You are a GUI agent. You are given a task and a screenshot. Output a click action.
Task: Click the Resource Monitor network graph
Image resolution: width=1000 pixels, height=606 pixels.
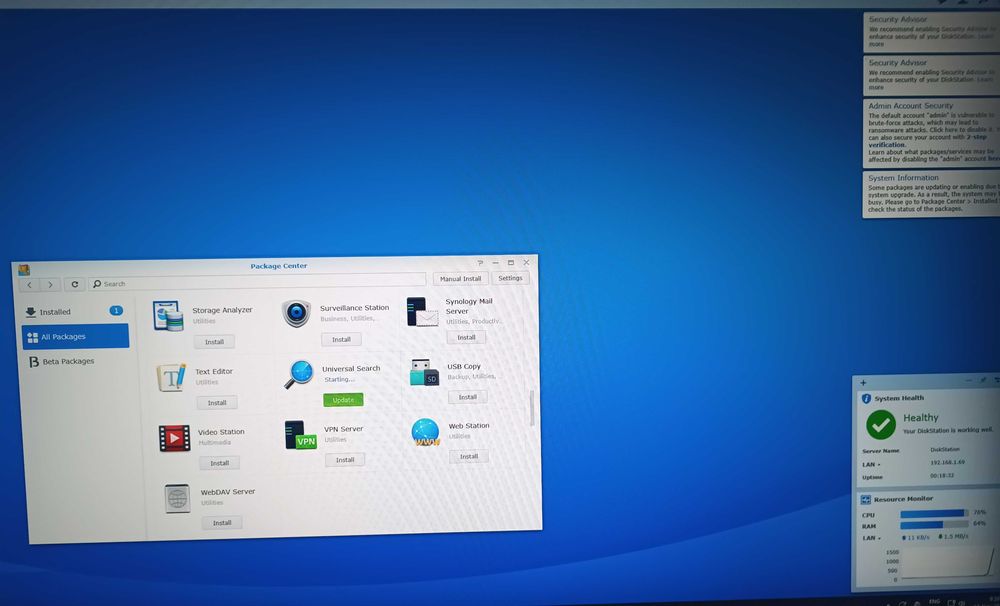947,564
